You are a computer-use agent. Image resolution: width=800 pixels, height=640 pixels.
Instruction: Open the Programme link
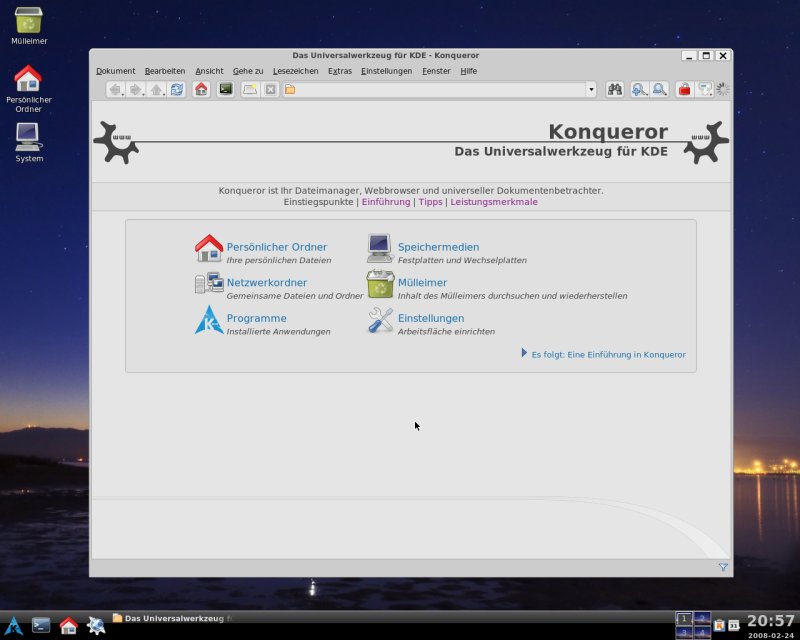click(257, 318)
